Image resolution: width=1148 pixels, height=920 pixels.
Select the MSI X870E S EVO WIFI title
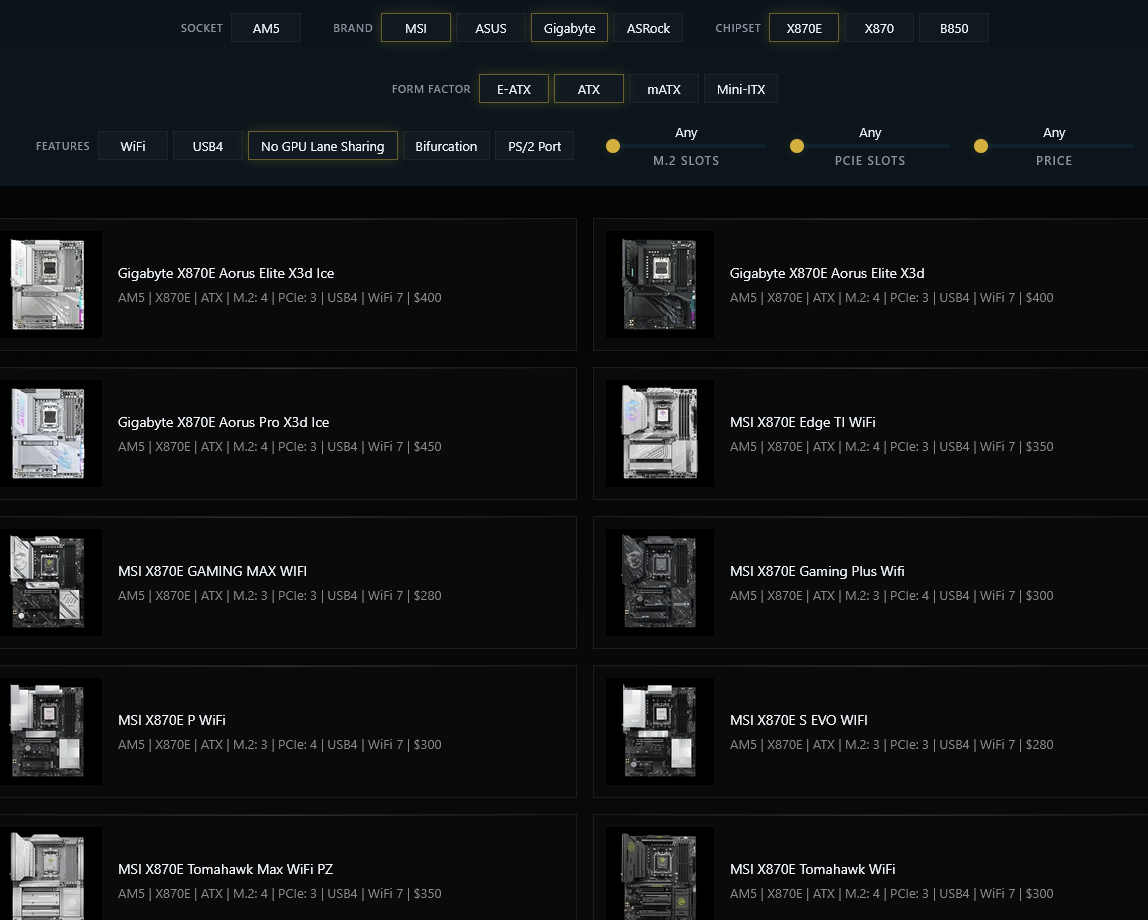(799, 720)
